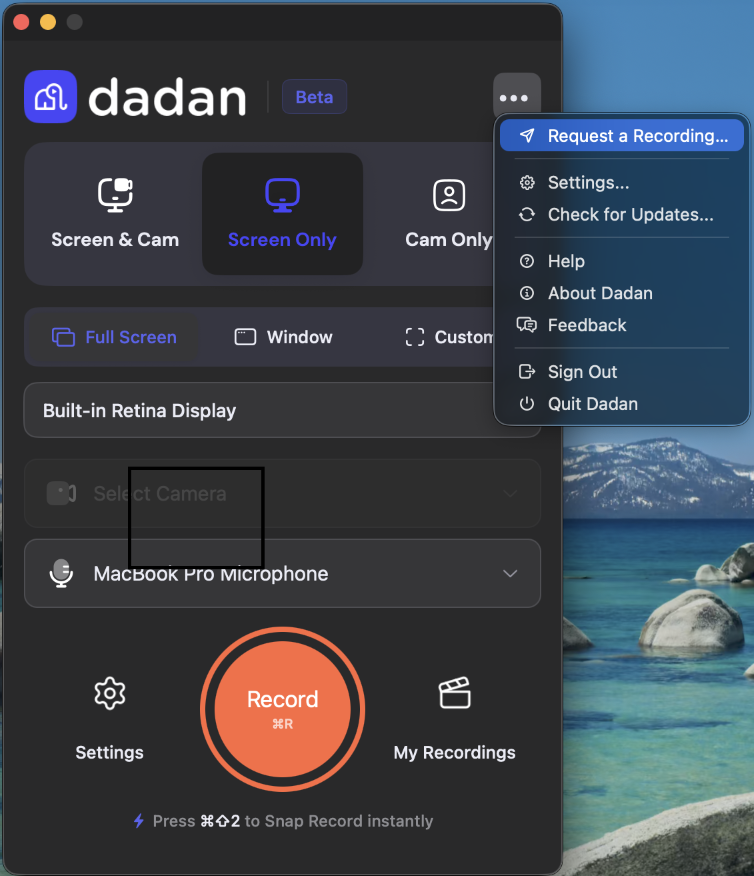Viewport: 754px width, 876px height.
Task: Choose Request a Recording... menu item
Action: click(622, 135)
